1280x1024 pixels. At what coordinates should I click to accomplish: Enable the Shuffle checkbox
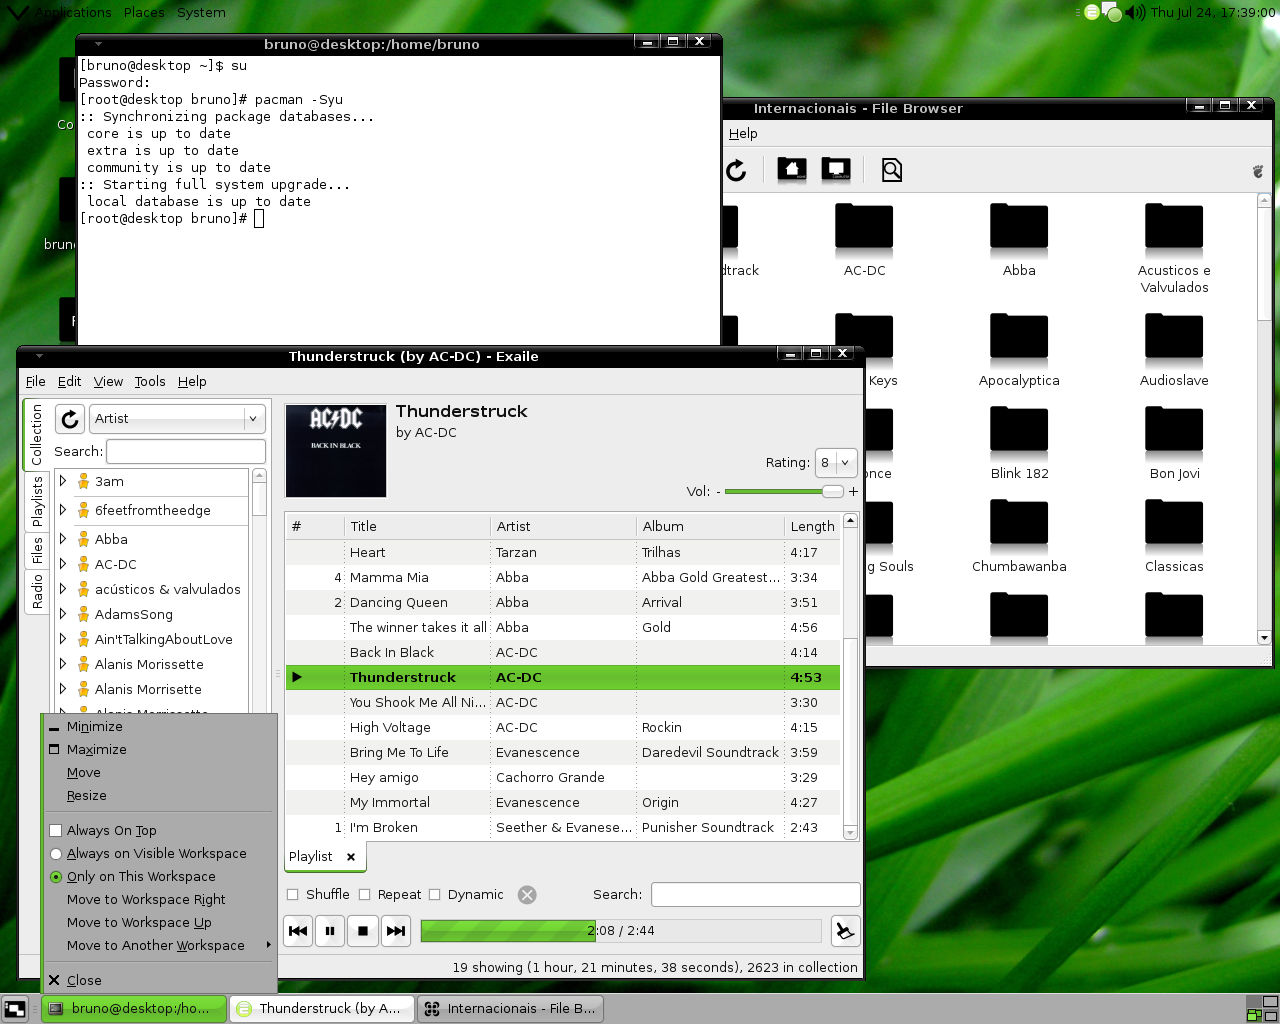click(293, 895)
